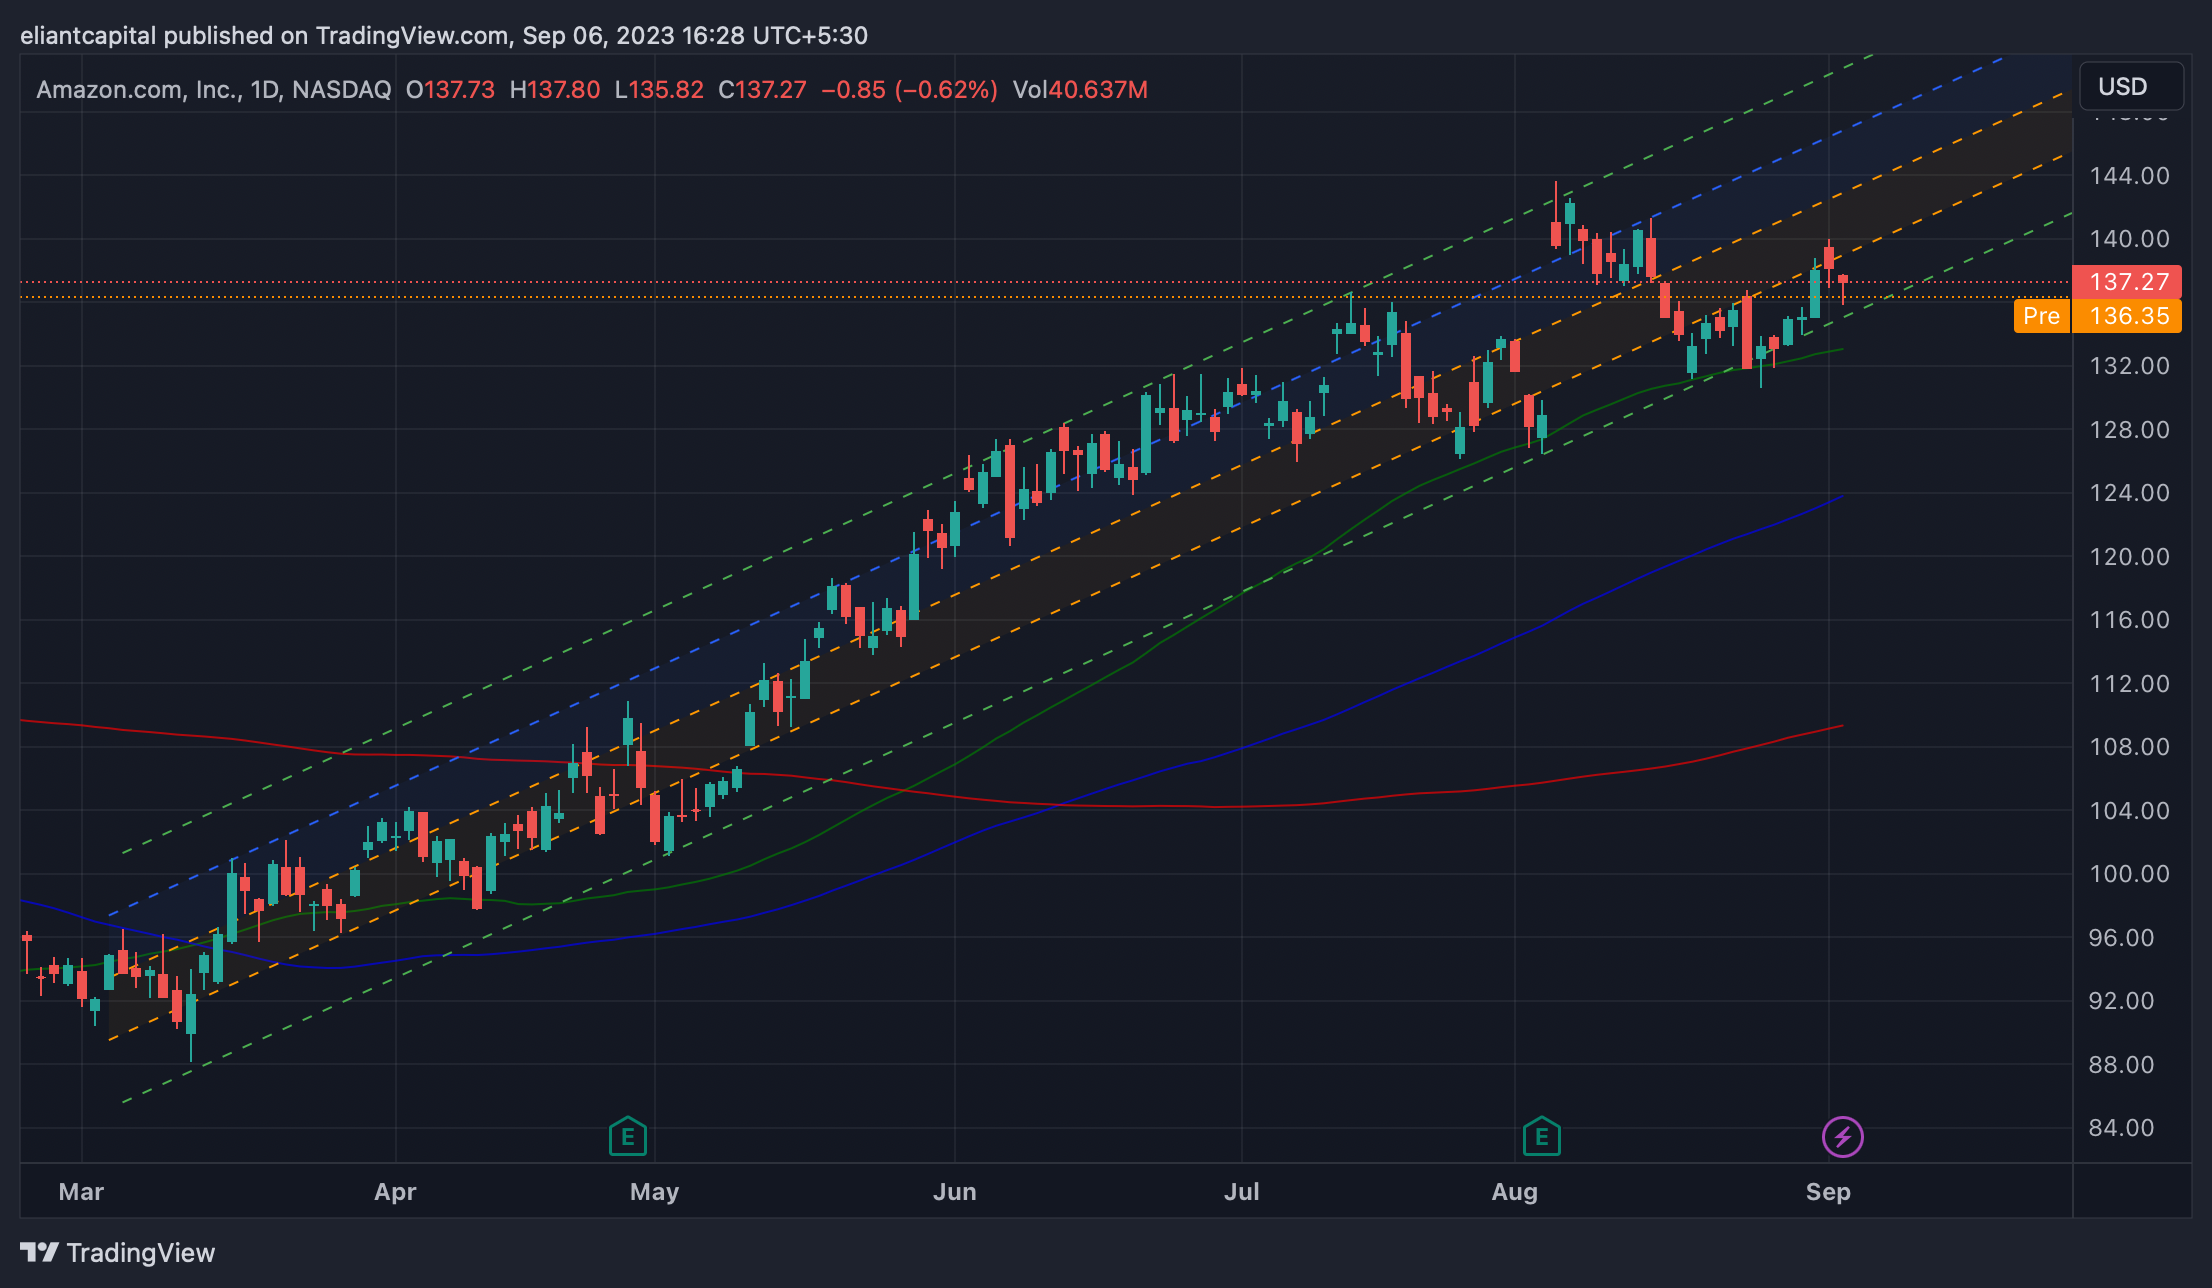Click the red 137.27 price label
Viewport: 2212px width, 1288px height.
point(2128,282)
